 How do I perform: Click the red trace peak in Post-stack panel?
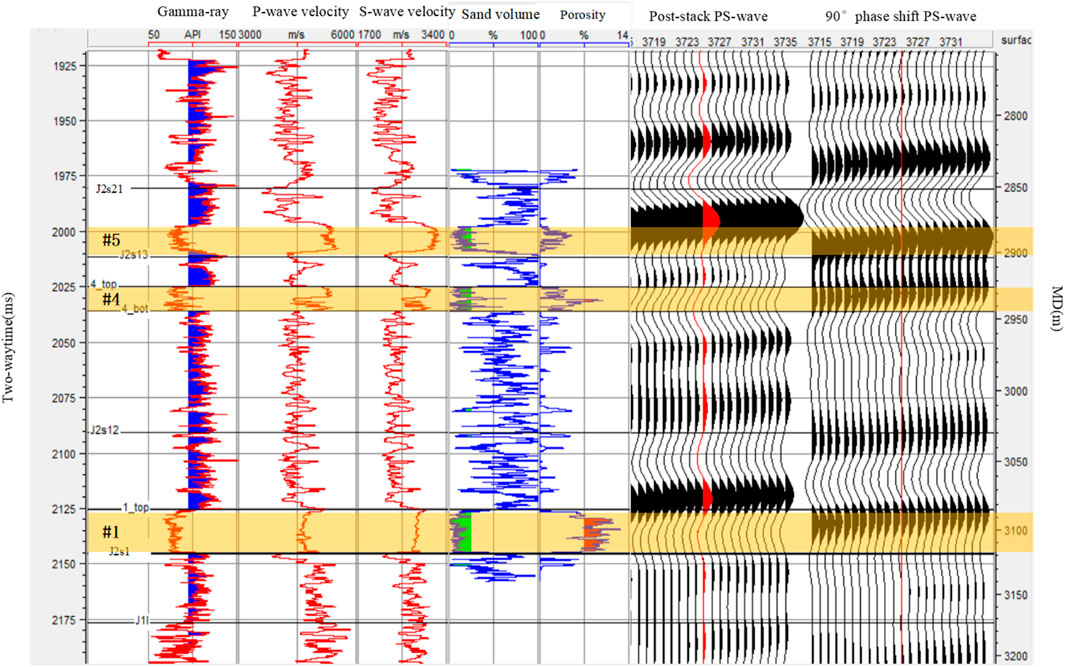click(709, 219)
